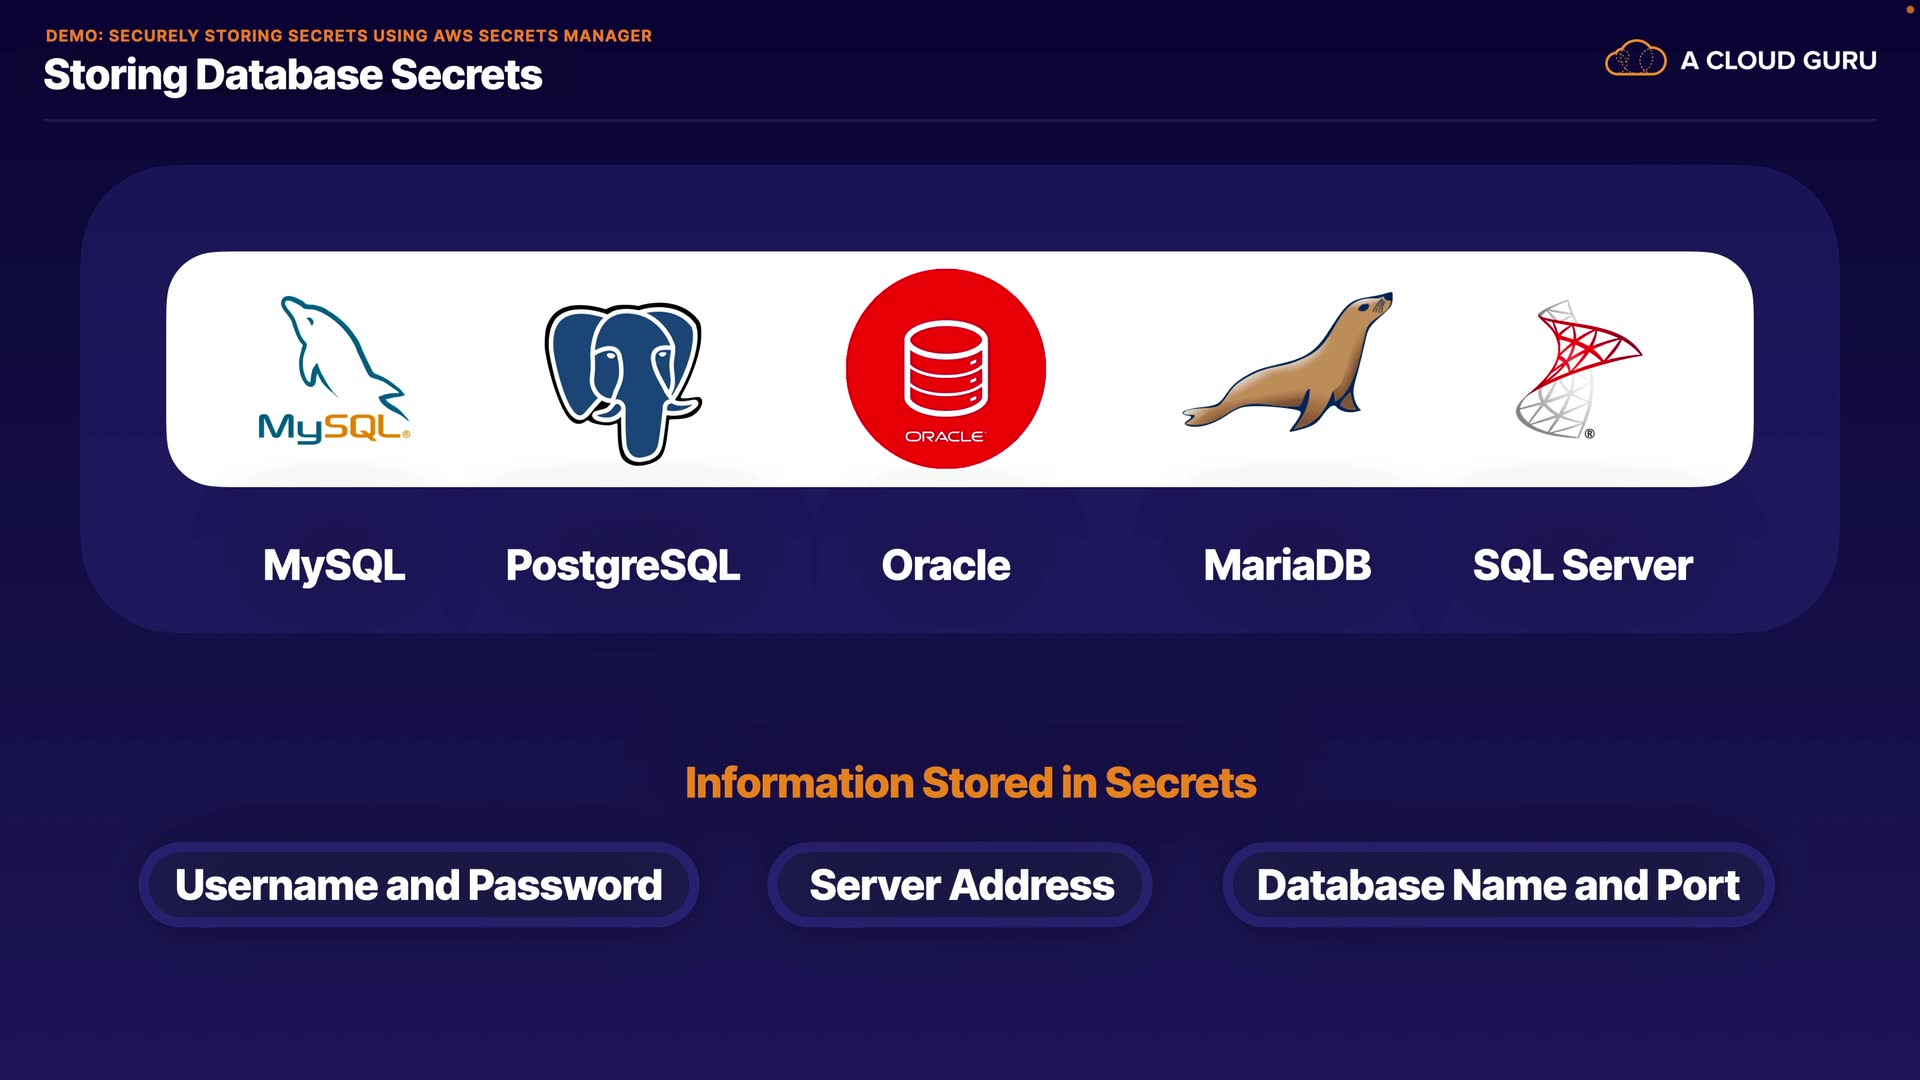
Task: Click the ORACLE wordmark inside red circle
Action: point(944,437)
